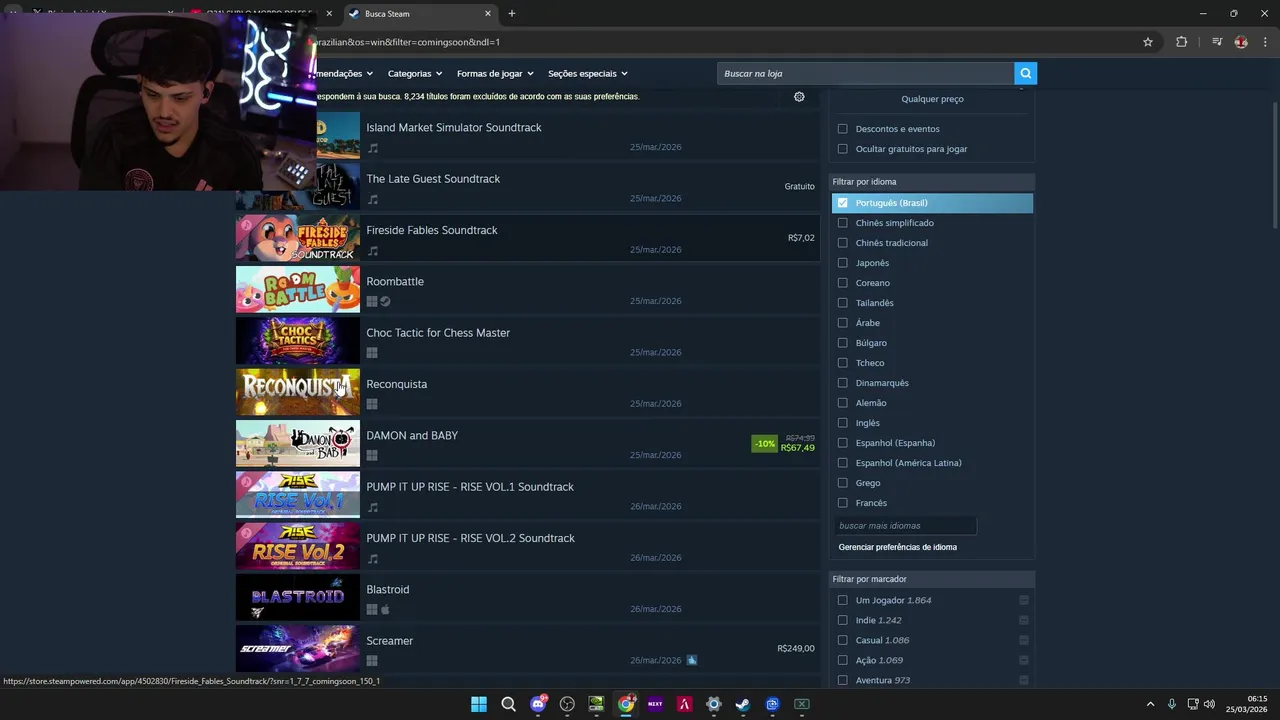Screen dimensions: 1280x720
Task: Click Steam platform icon on Roombattle row
Action: point(385,301)
